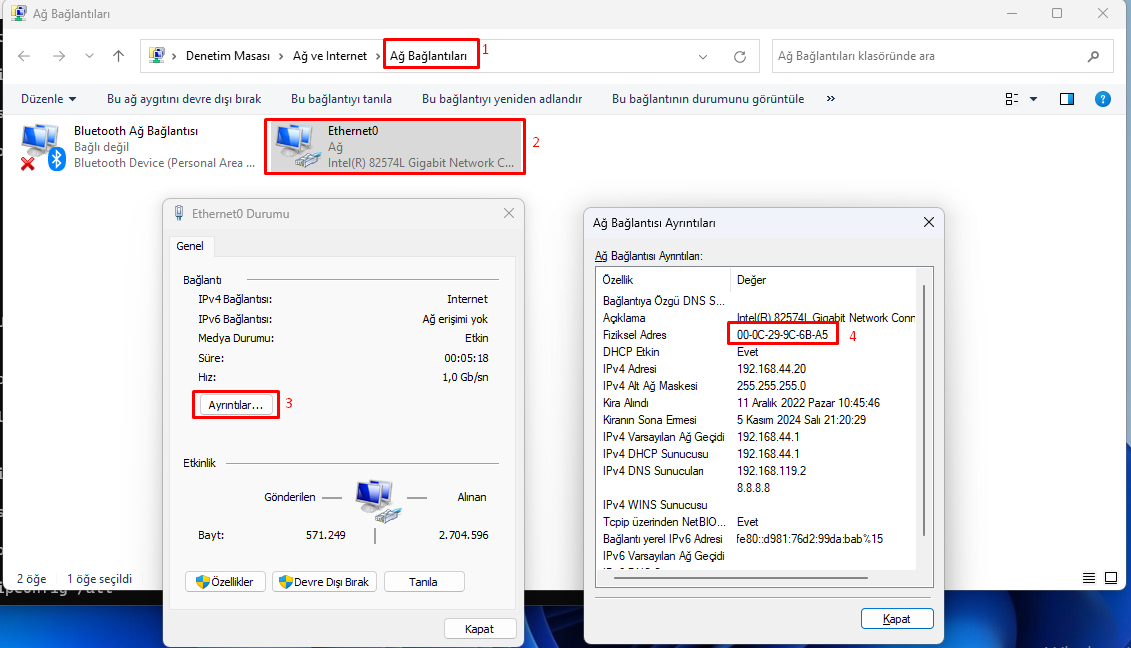The width and height of the screenshot is (1131, 648).
Task: Click the address bar network icon
Action: click(x=157, y=56)
